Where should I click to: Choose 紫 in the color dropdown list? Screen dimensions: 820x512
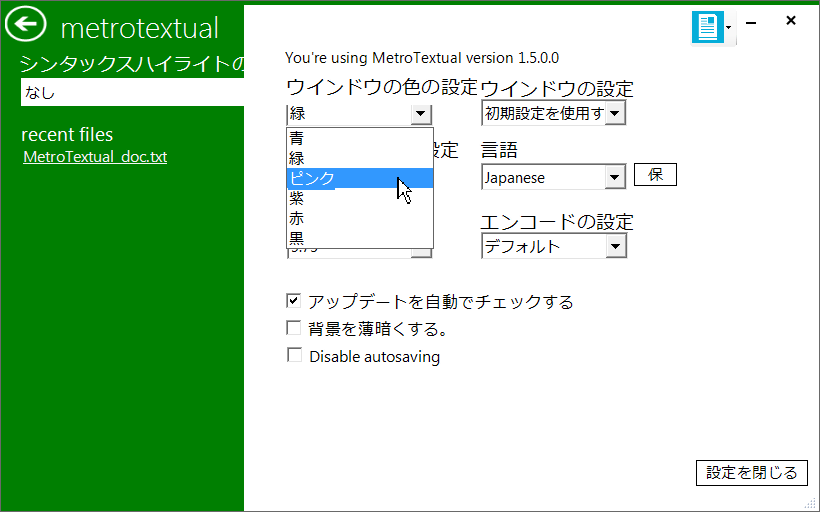360,198
